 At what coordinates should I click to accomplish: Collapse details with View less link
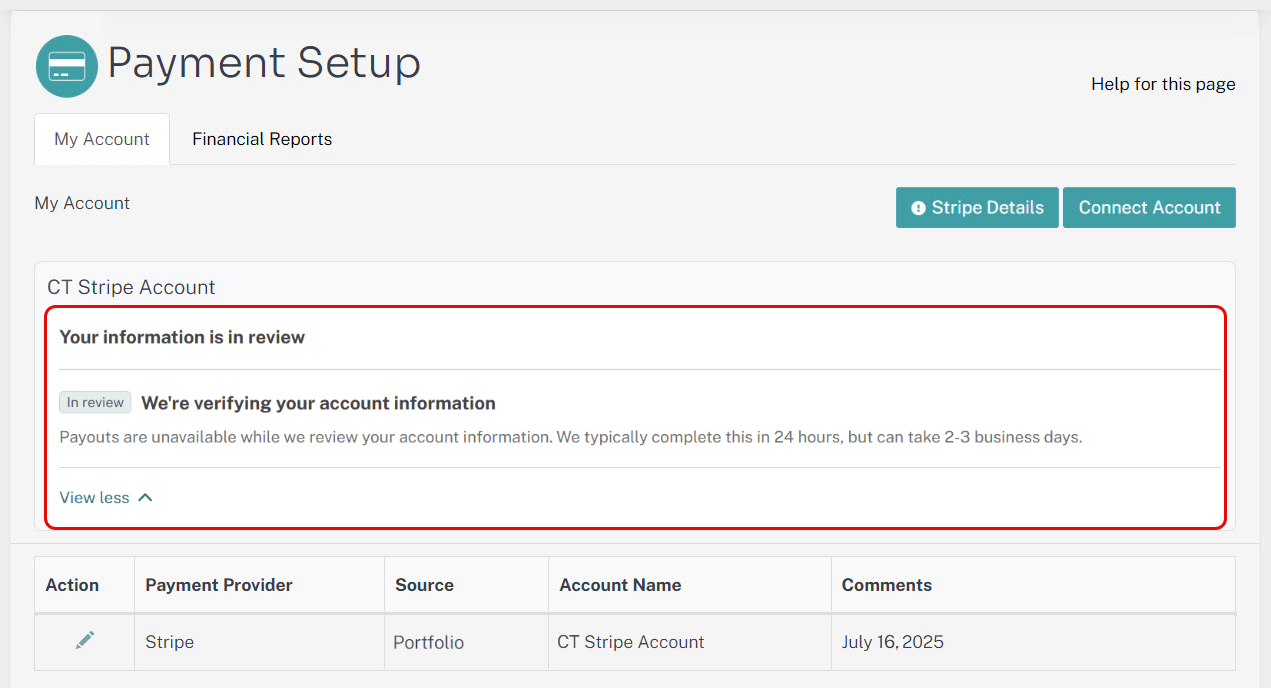(106, 497)
